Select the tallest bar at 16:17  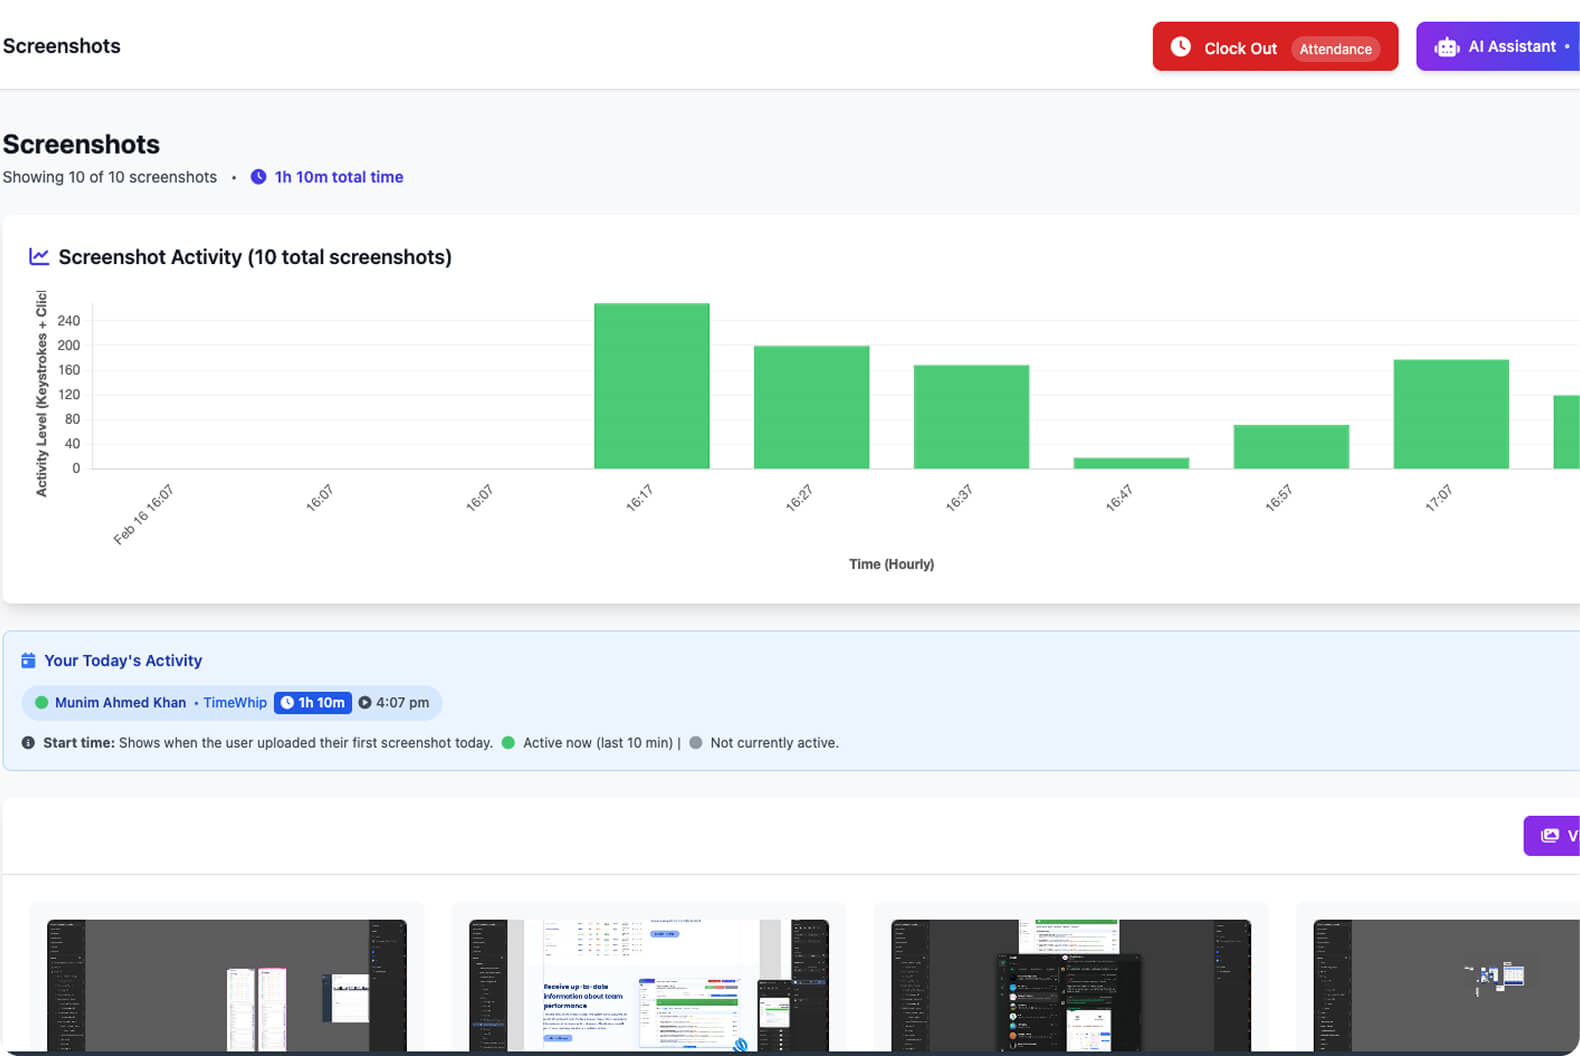tap(651, 386)
